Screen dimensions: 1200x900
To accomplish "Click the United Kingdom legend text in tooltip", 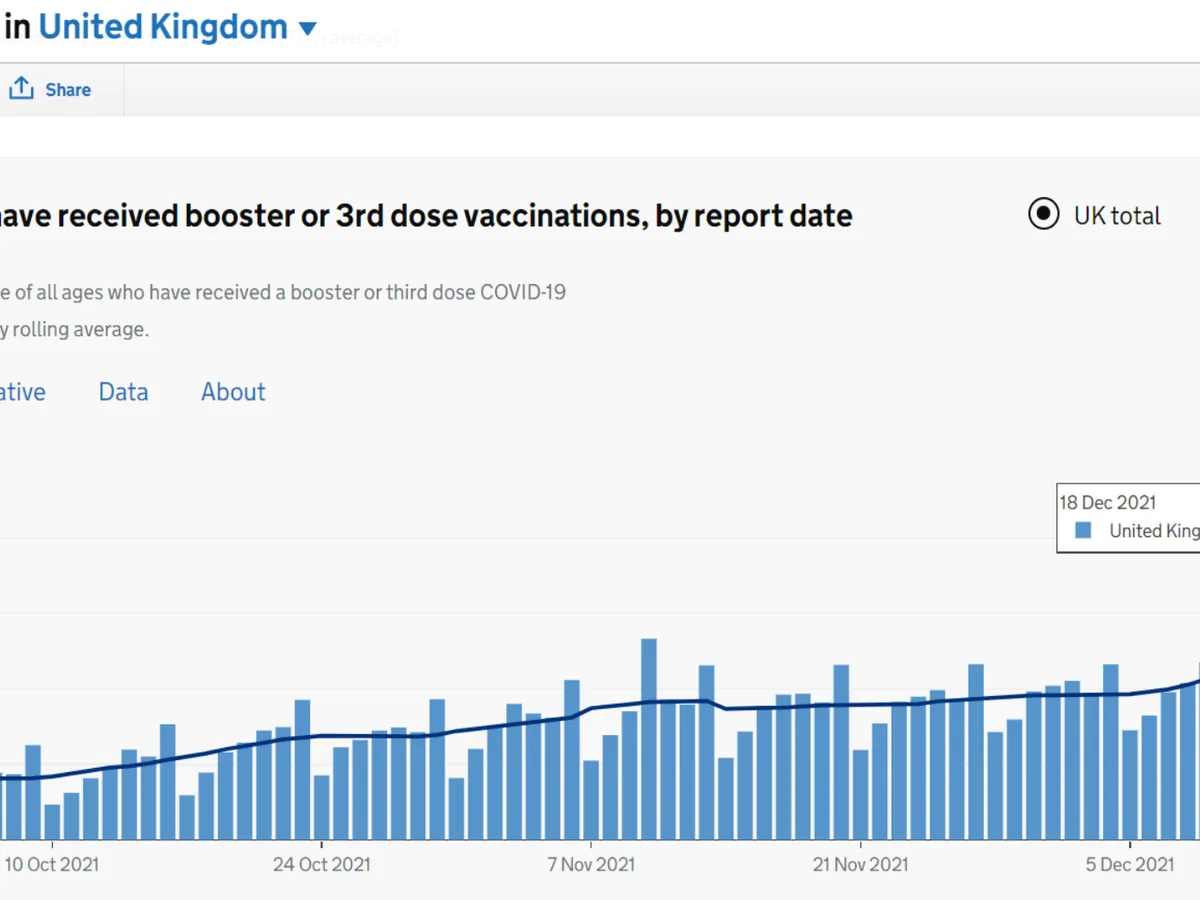I will [1154, 531].
